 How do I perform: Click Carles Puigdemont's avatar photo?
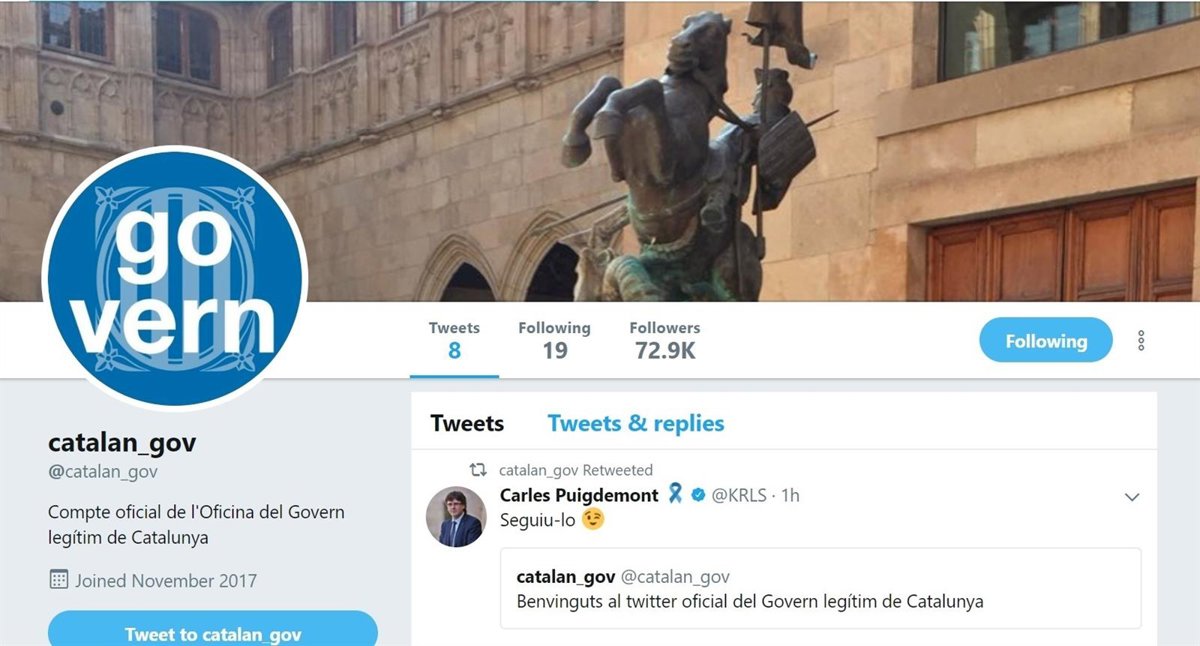tap(456, 517)
